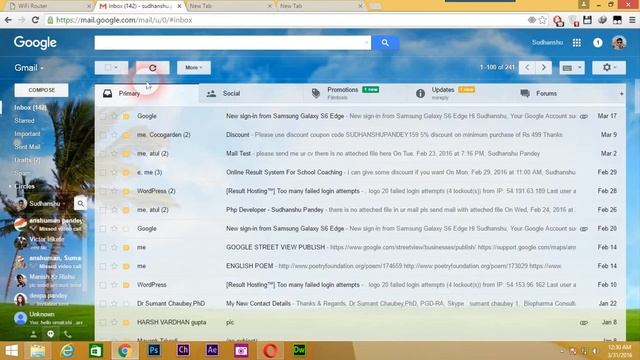Launch Opera from the taskbar
The width and height of the screenshot is (640, 360).
tap(270, 351)
